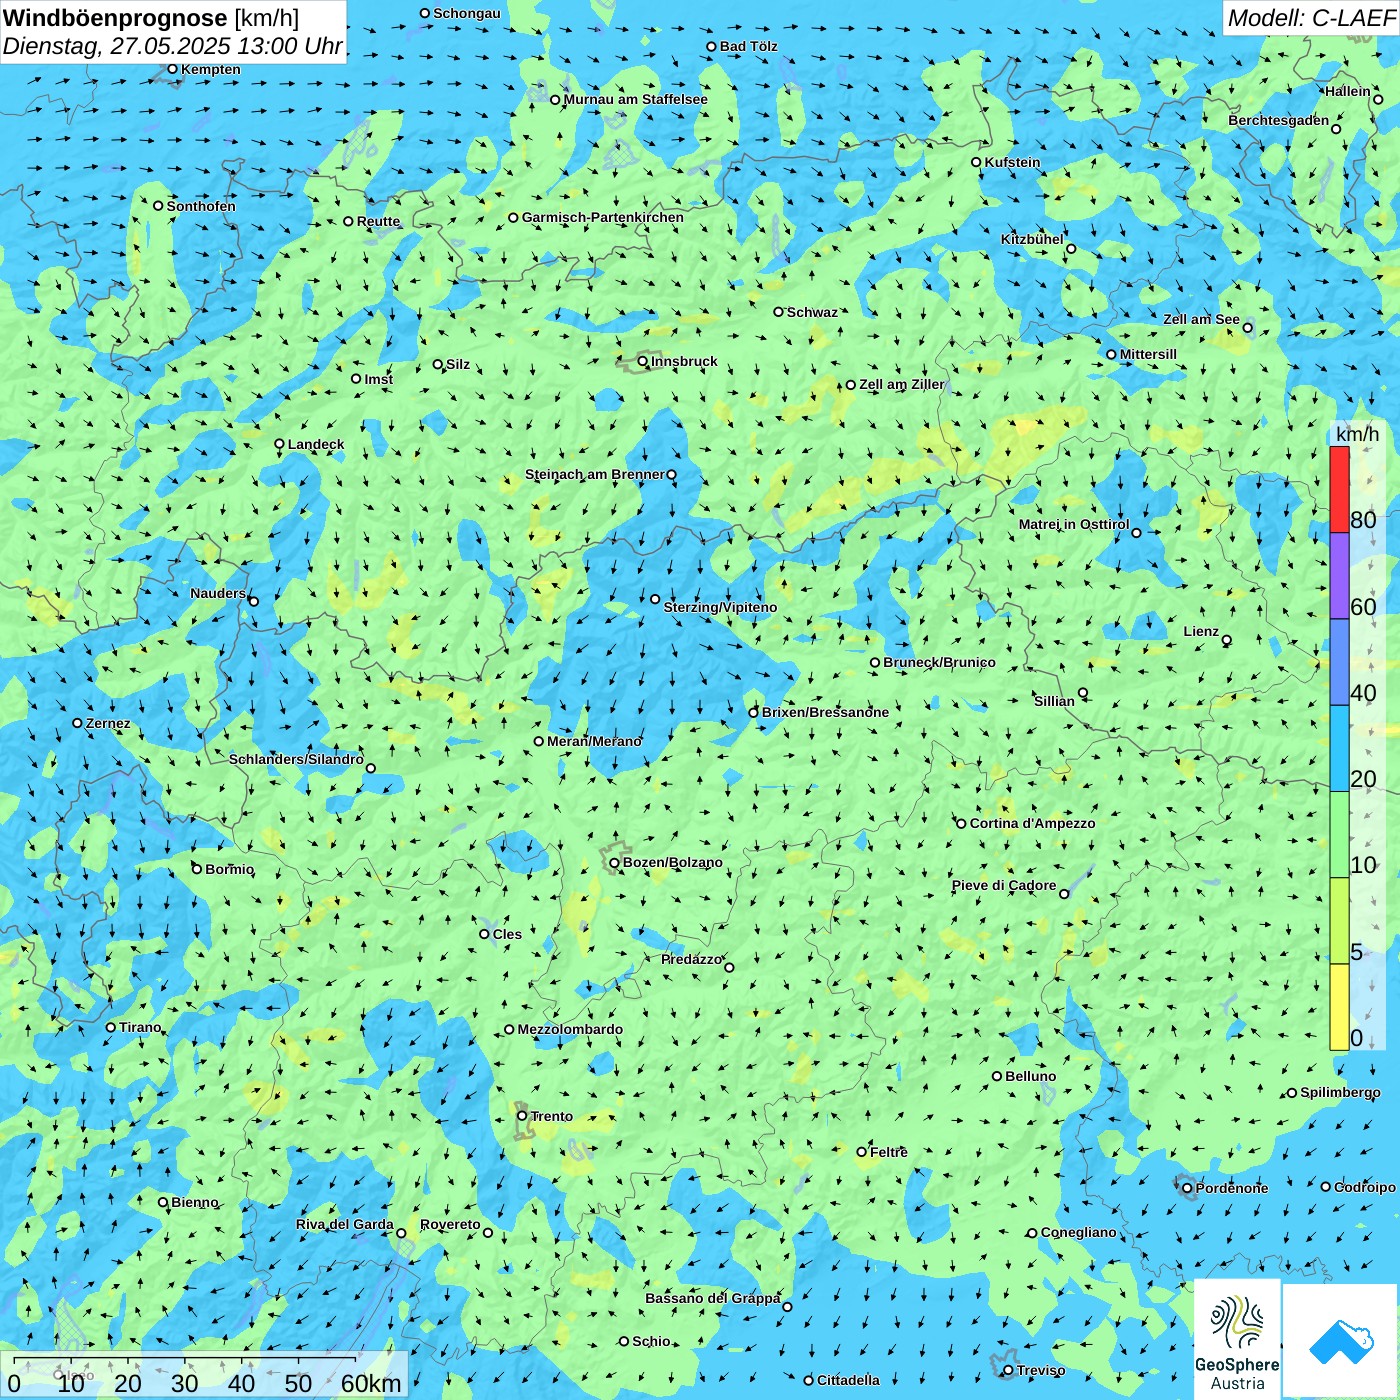Click the 'Codroipo' label
The height and width of the screenshot is (1400, 1400).
(1365, 1187)
